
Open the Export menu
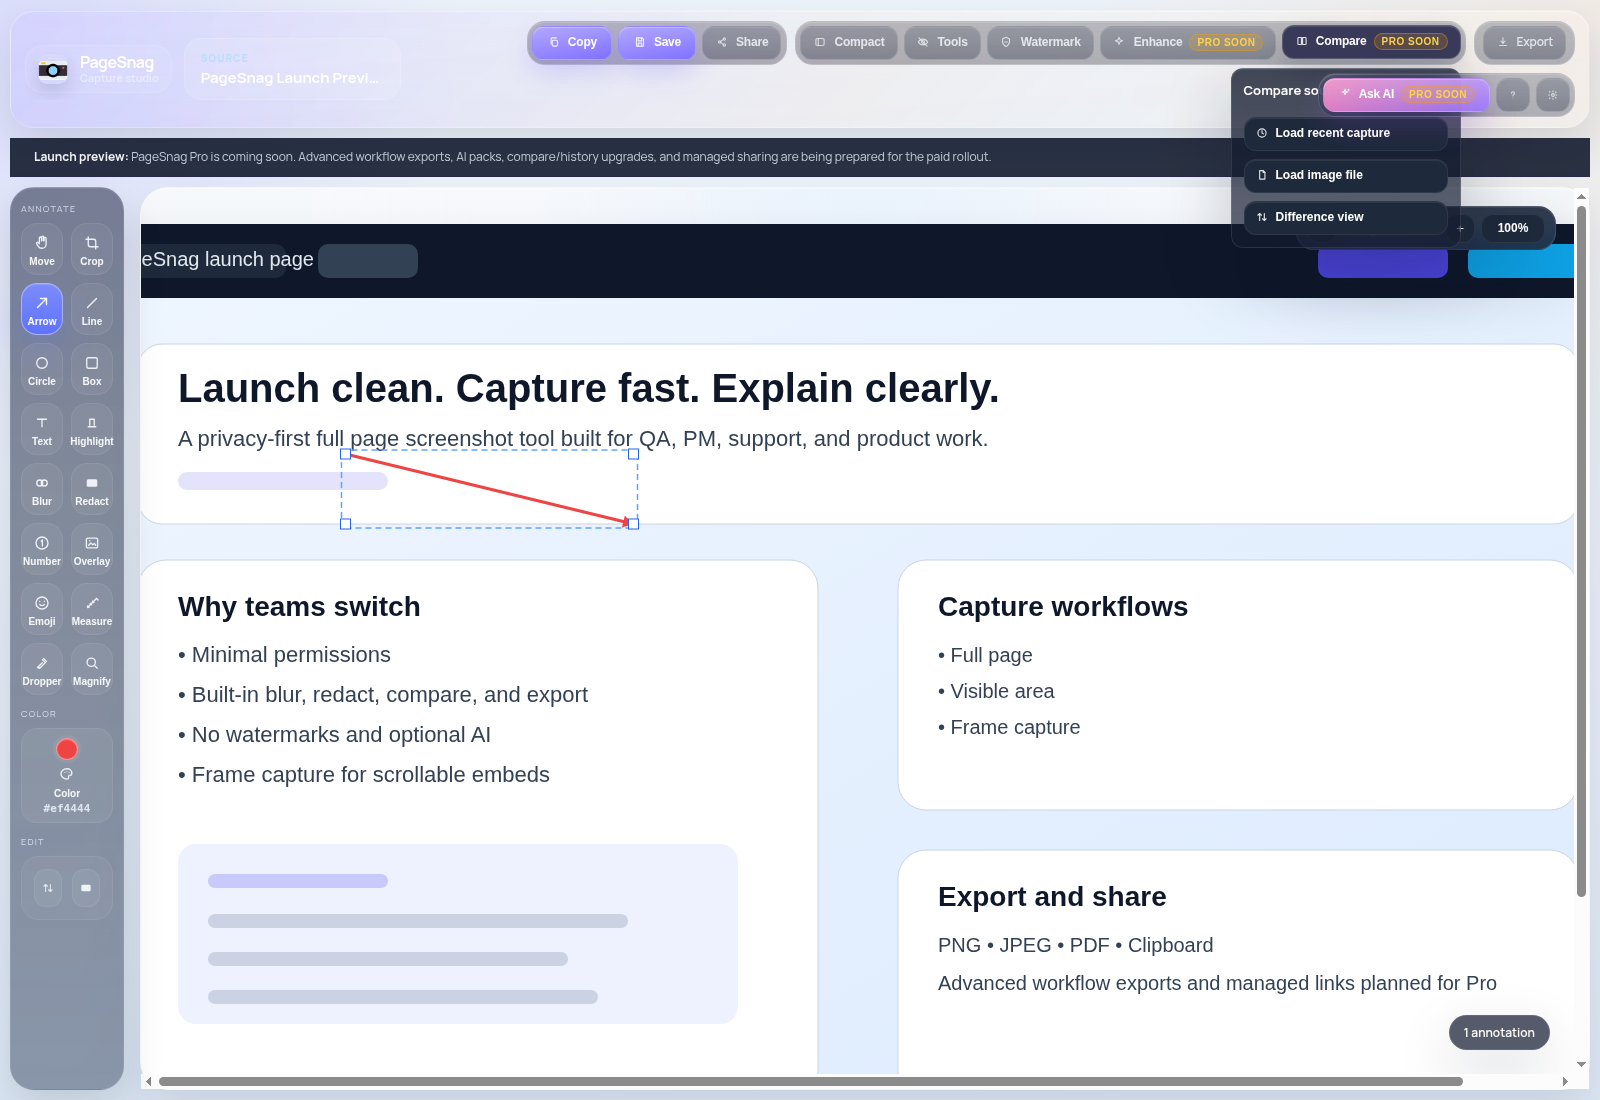pos(1525,42)
